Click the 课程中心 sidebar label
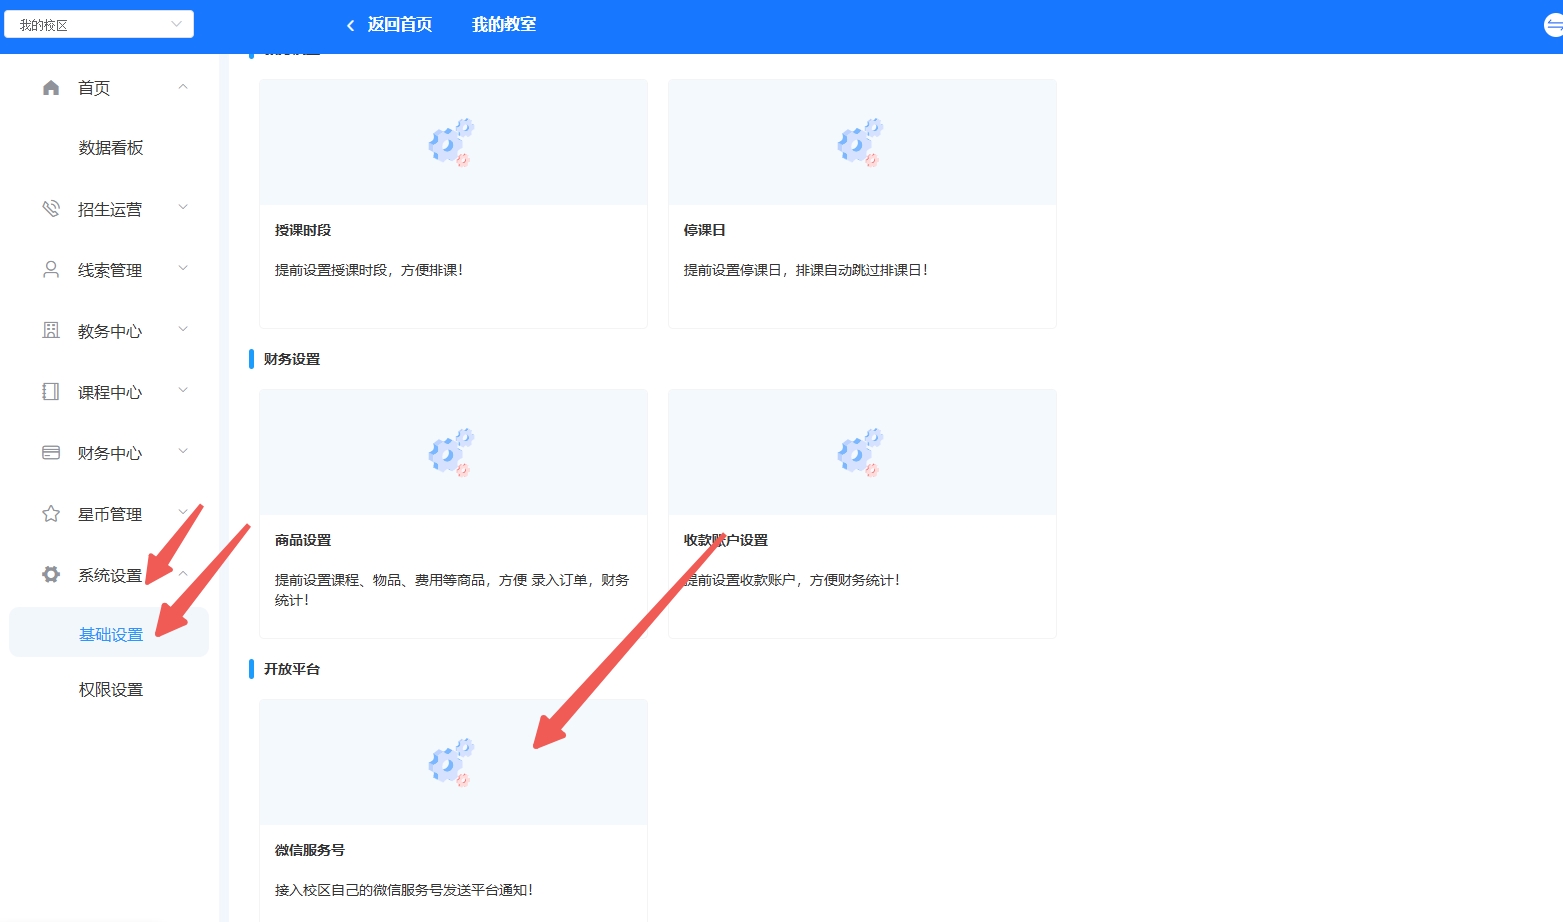Image resolution: width=1563 pixels, height=922 pixels. 110,392
